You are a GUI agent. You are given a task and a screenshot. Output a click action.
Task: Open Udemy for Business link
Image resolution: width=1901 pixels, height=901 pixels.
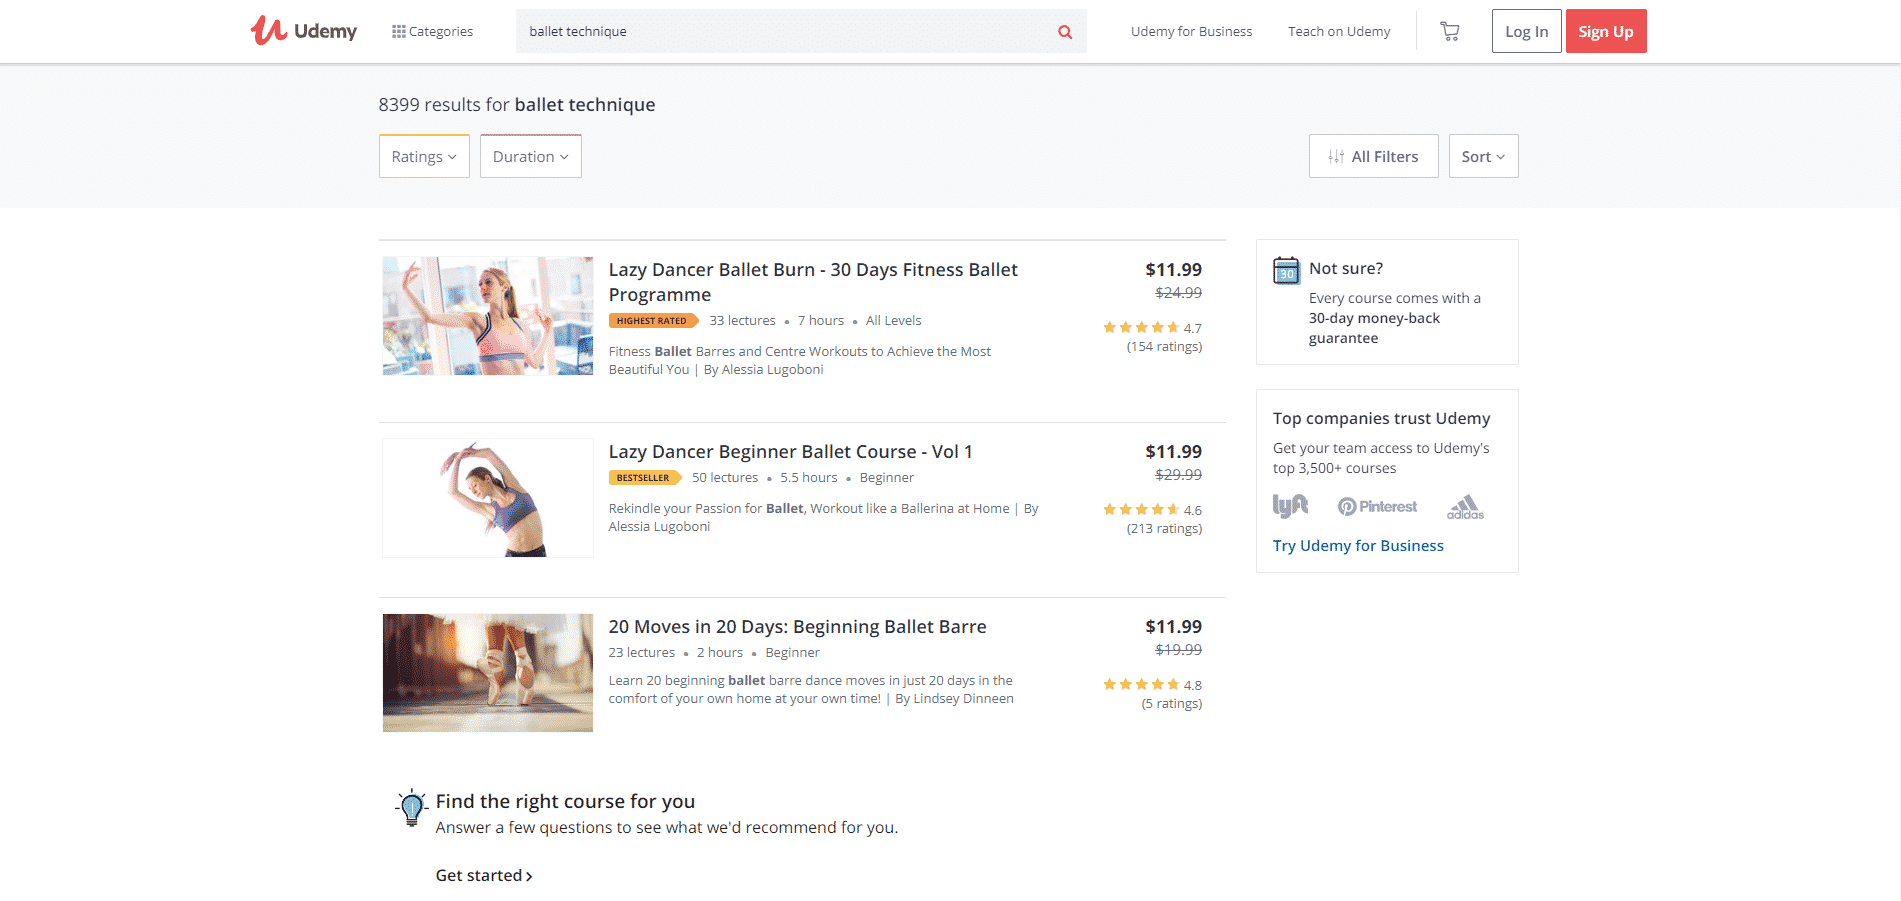point(1191,32)
